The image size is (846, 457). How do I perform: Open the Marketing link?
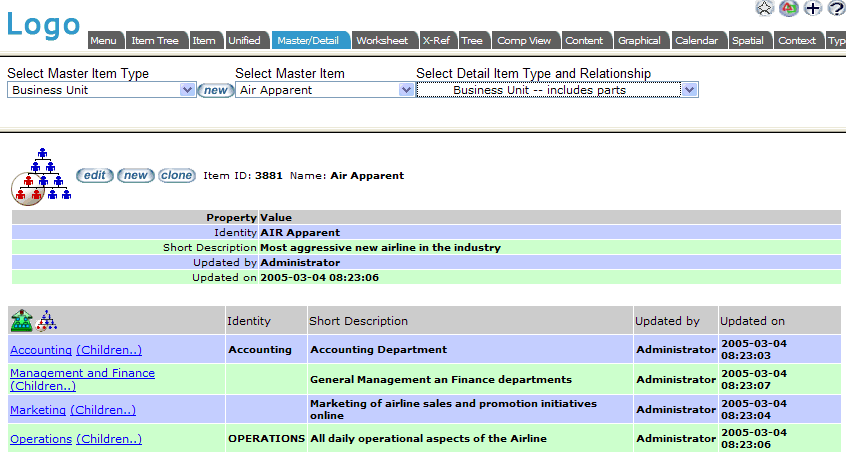click(x=38, y=410)
